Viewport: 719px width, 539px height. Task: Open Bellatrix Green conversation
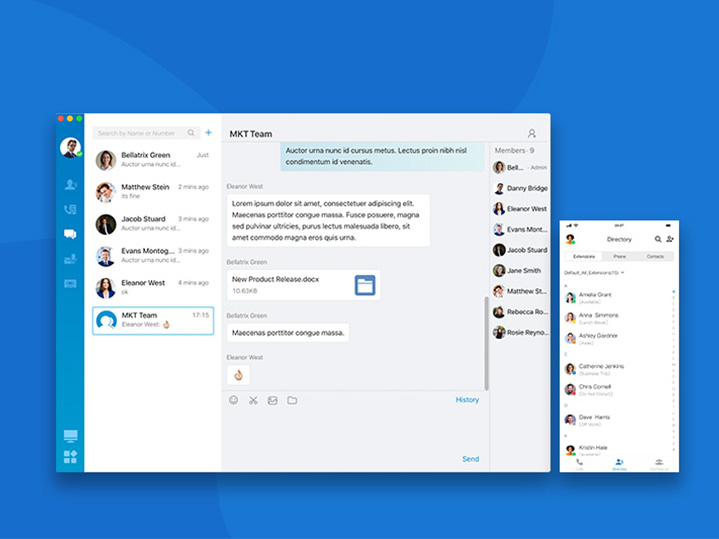[153, 160]
